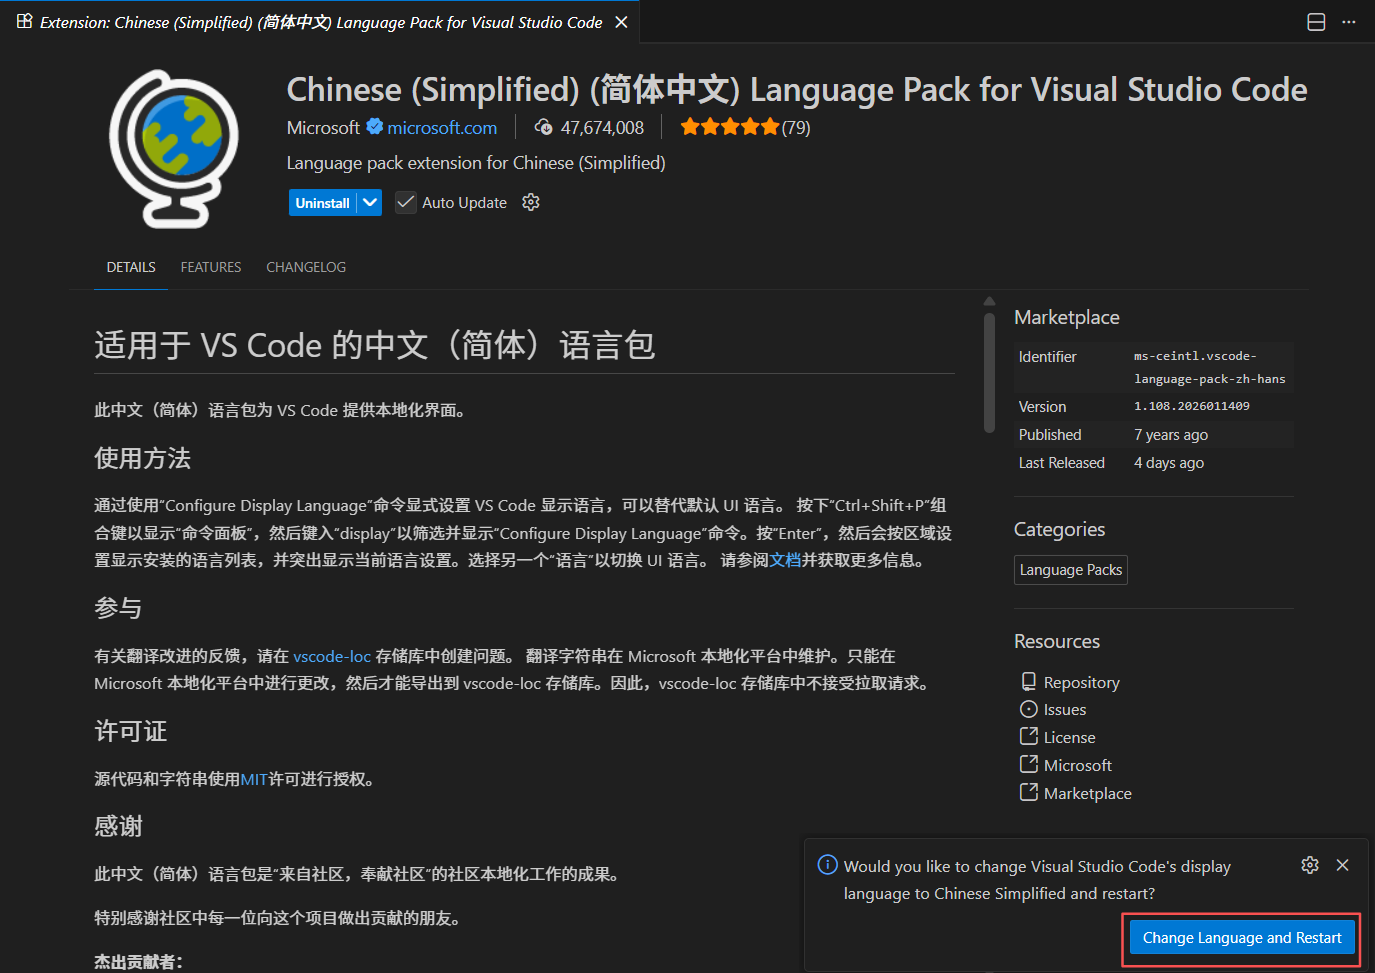Click the 使用方法 heading
The height and width of the screenshot is (973, 1375).
point(143,458)
